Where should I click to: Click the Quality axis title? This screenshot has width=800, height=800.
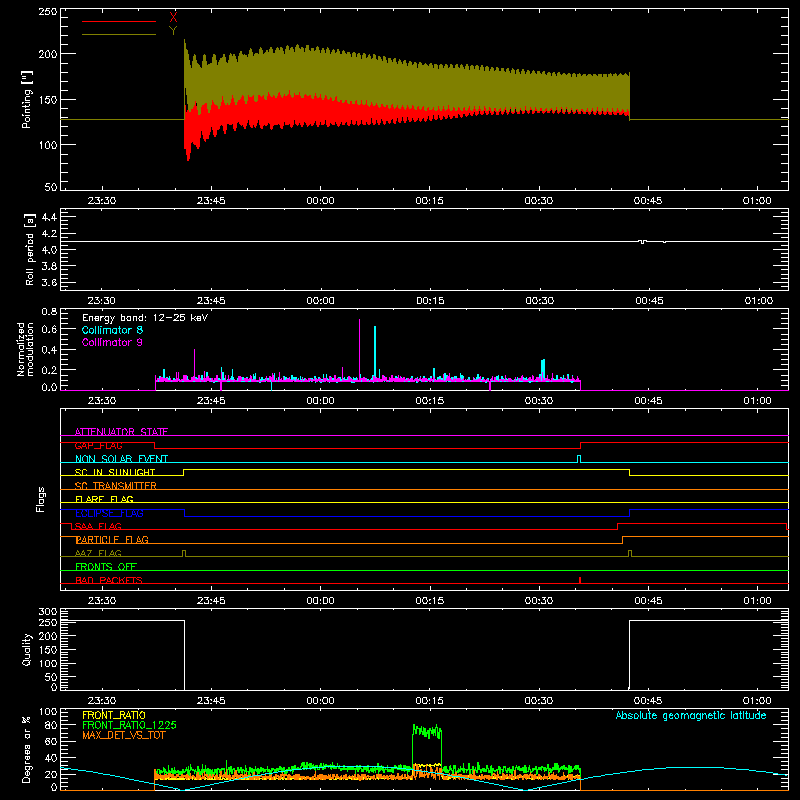tap(27, 649)
